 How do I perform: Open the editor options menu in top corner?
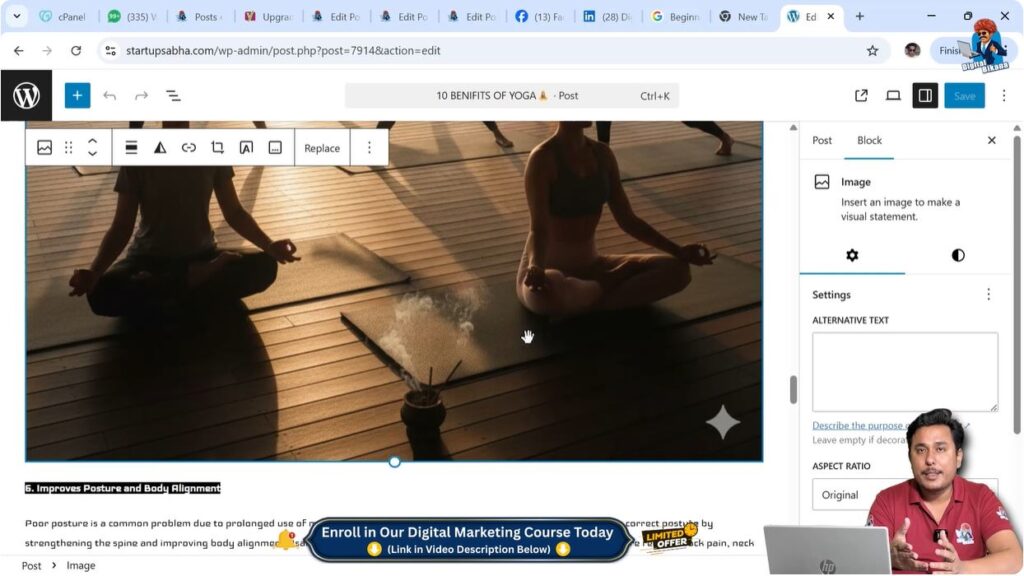coord(1004,95)
